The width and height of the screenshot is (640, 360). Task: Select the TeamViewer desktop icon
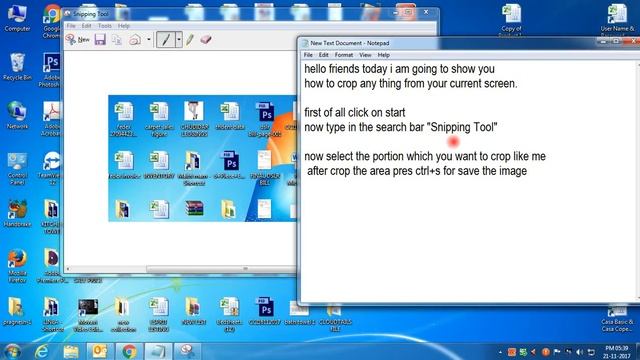click(x=51, y=168)
